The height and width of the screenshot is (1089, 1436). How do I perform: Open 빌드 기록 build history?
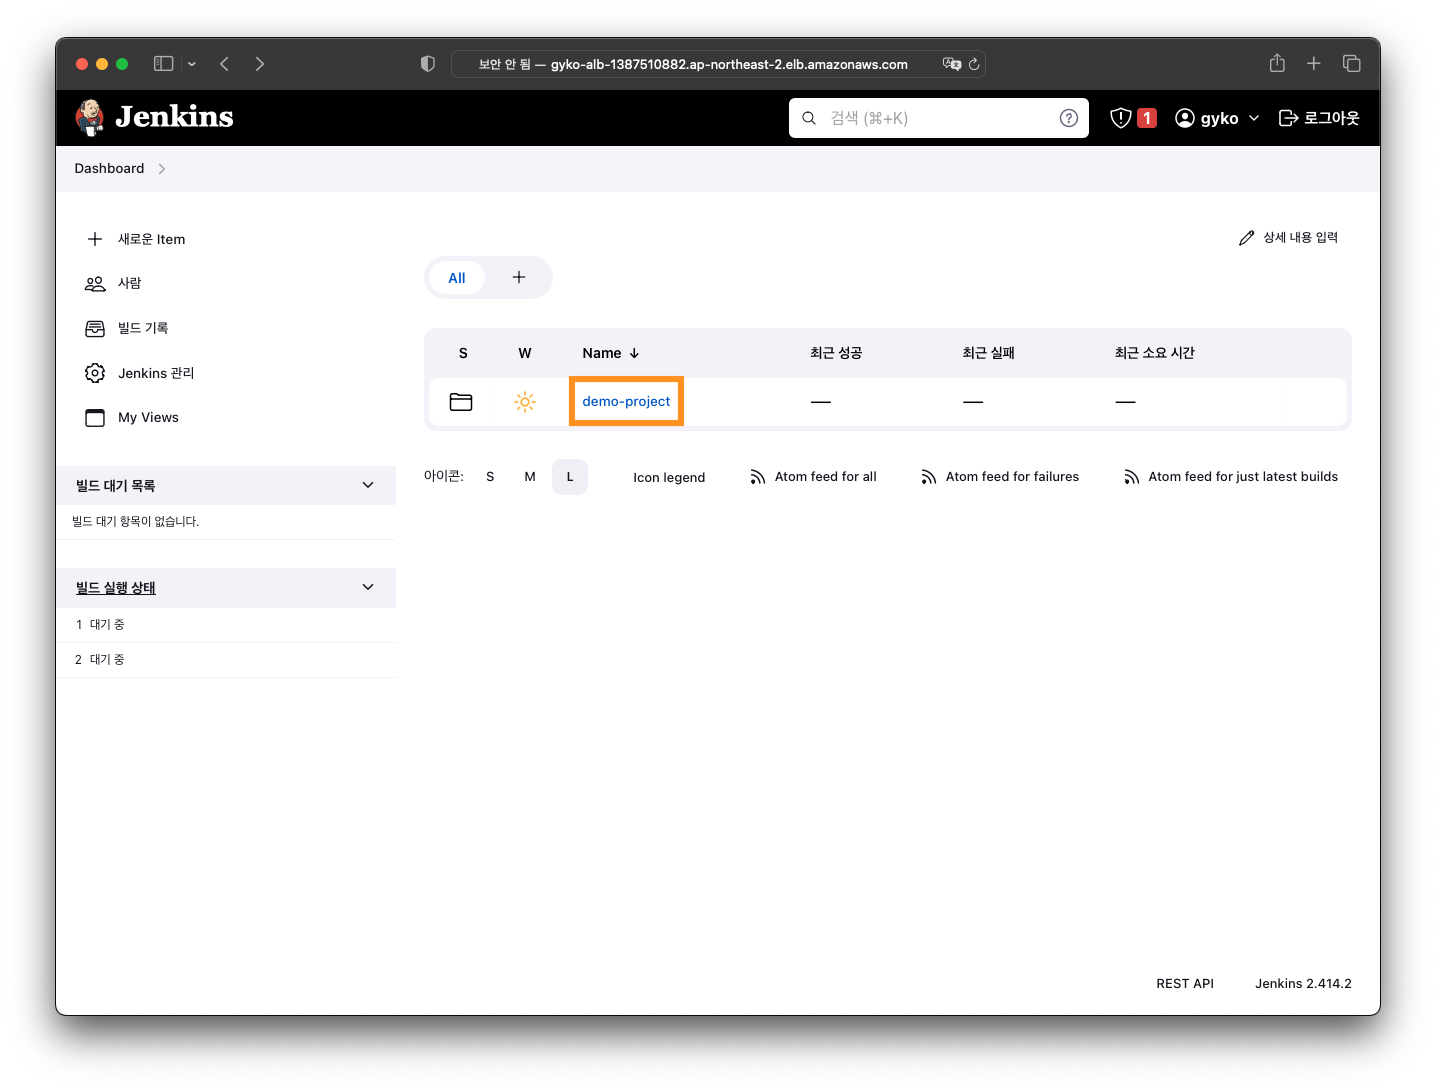(x=143, y=328)
